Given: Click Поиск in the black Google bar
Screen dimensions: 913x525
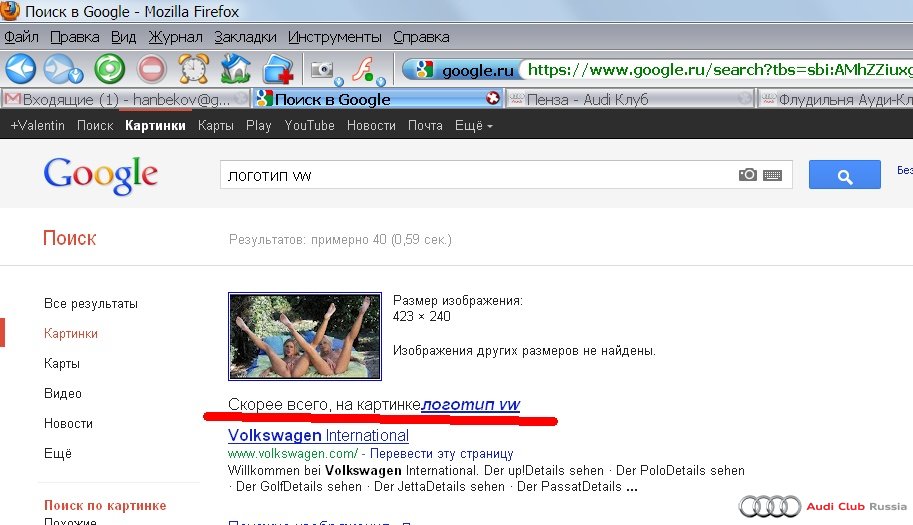Looking at the screenshot, I should pos(95,125).
